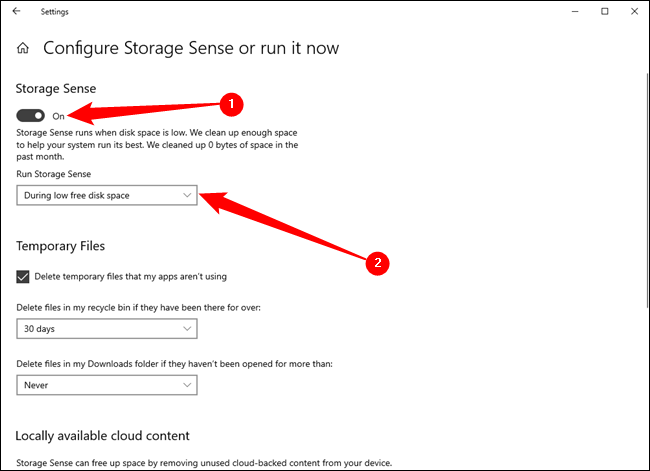
Task: Click the back arrow in the title bar
Action: 17,11
